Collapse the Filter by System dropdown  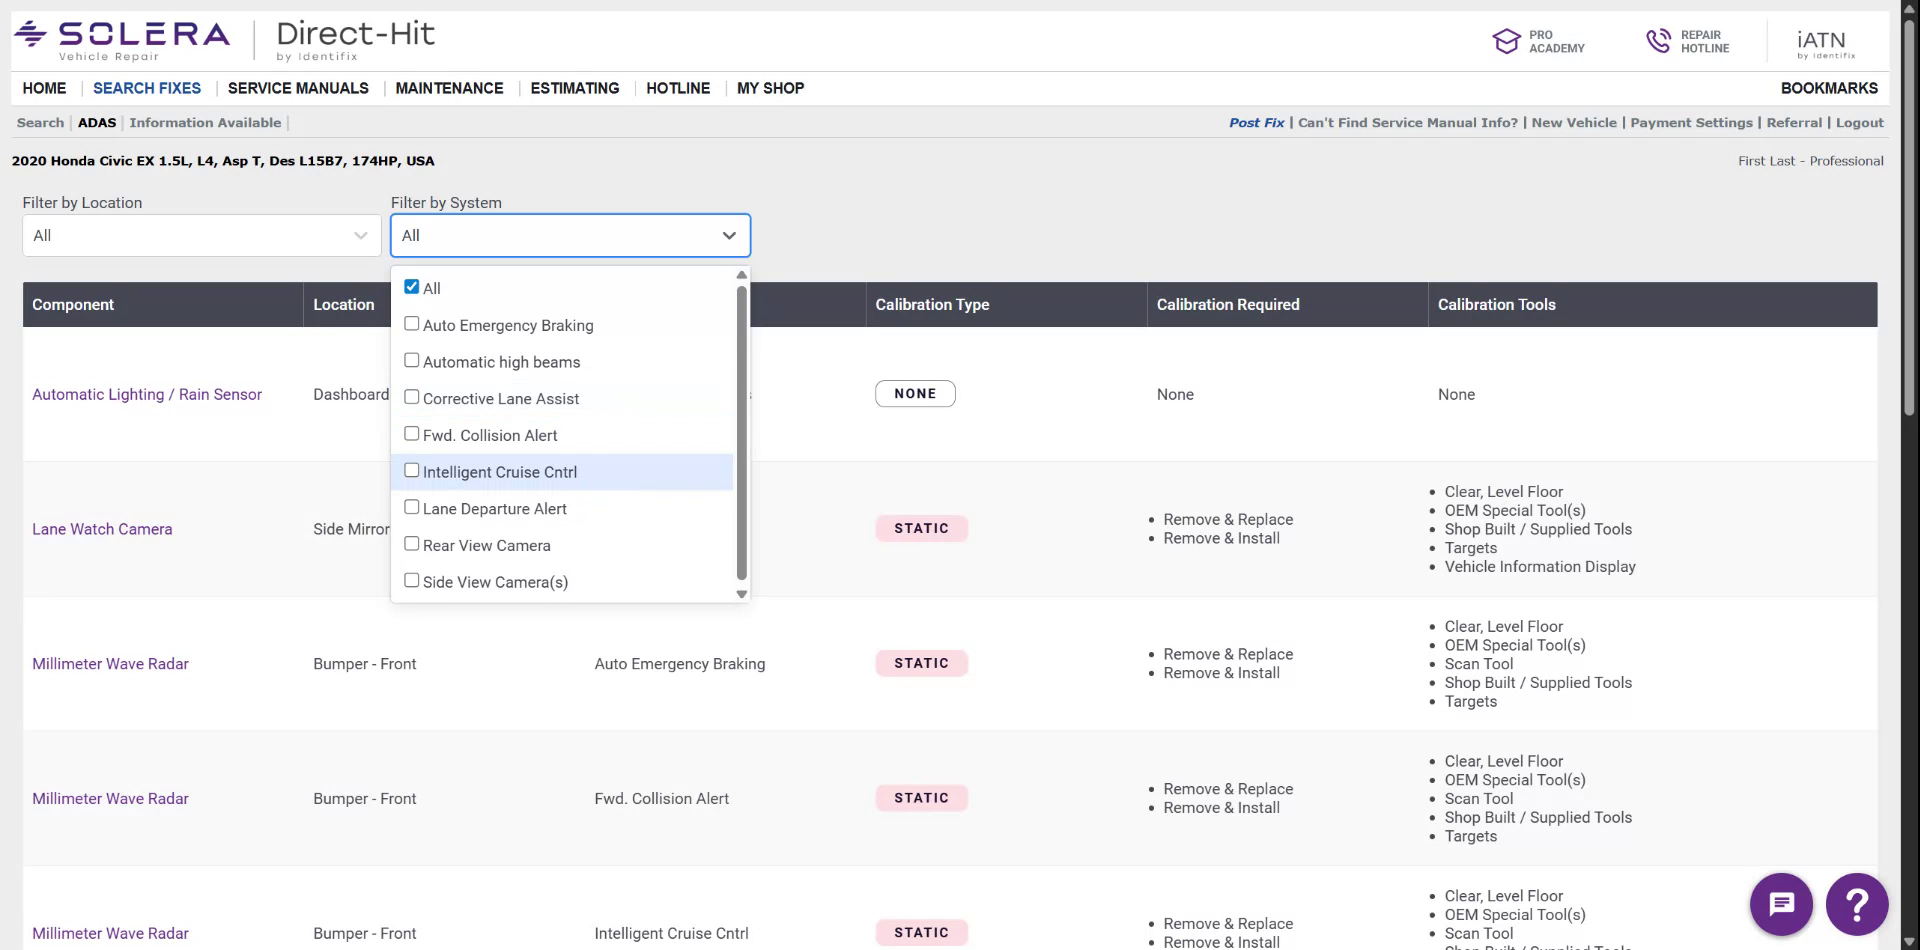[729, 235]
